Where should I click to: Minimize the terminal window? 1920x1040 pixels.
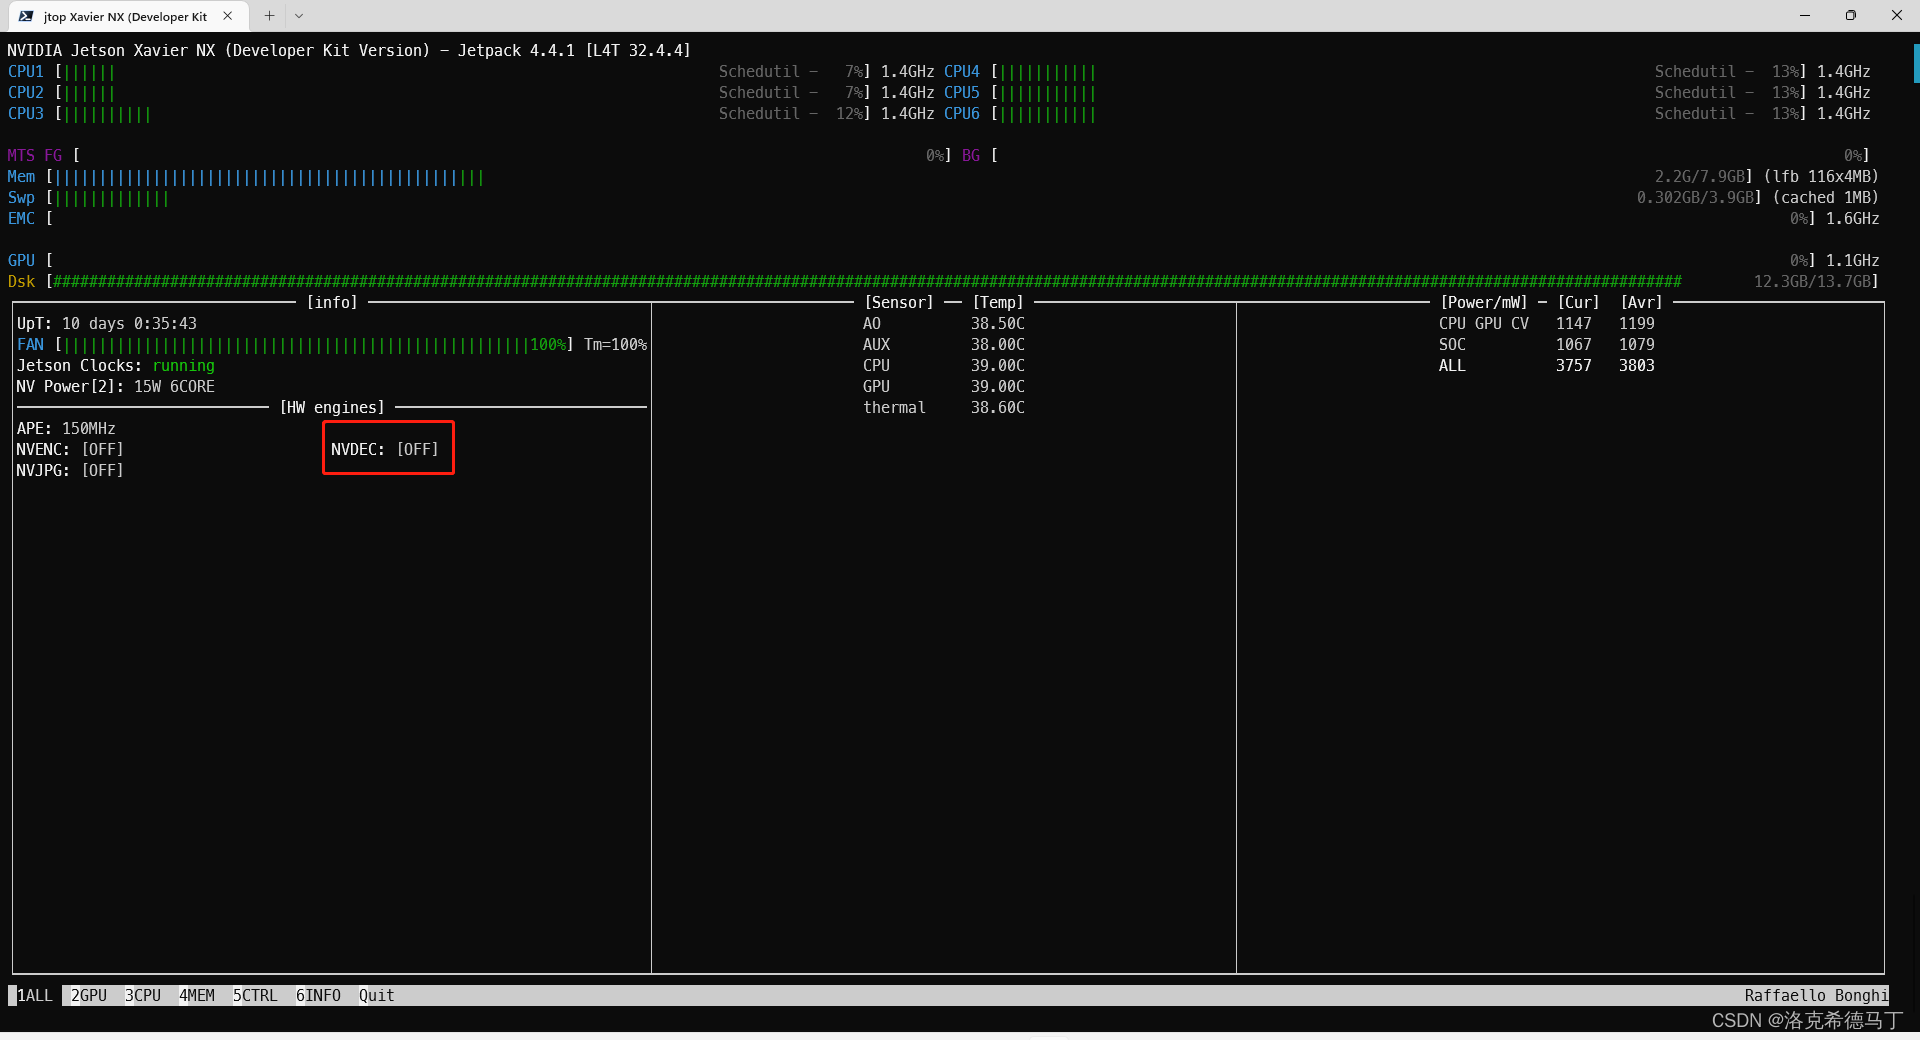(x=1805, y=15)
